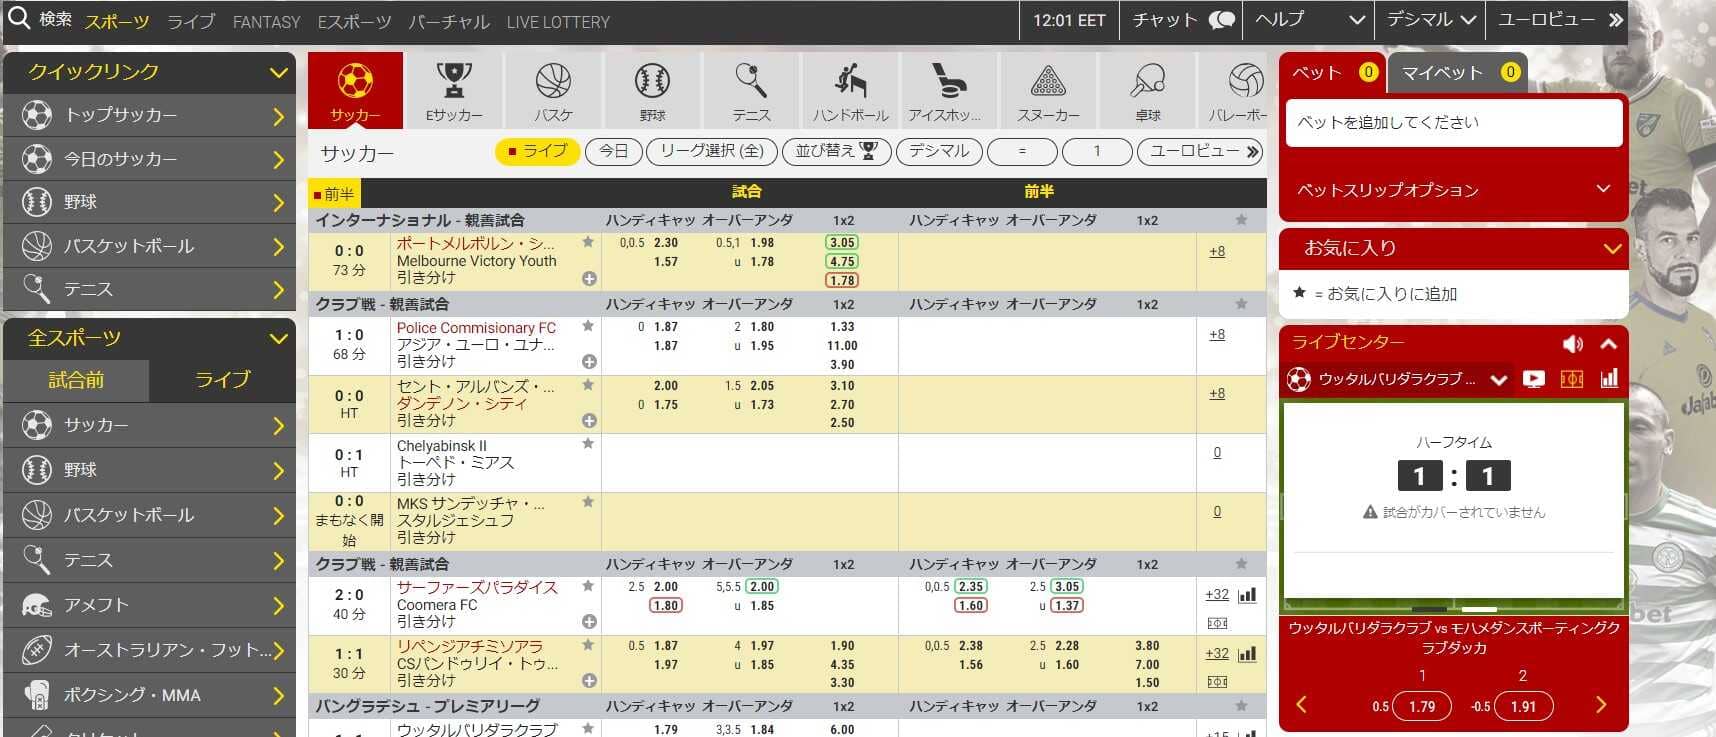Select the table tennis (卓球) icon
Screen dimensions: 1716x737
pos(1147,80)
